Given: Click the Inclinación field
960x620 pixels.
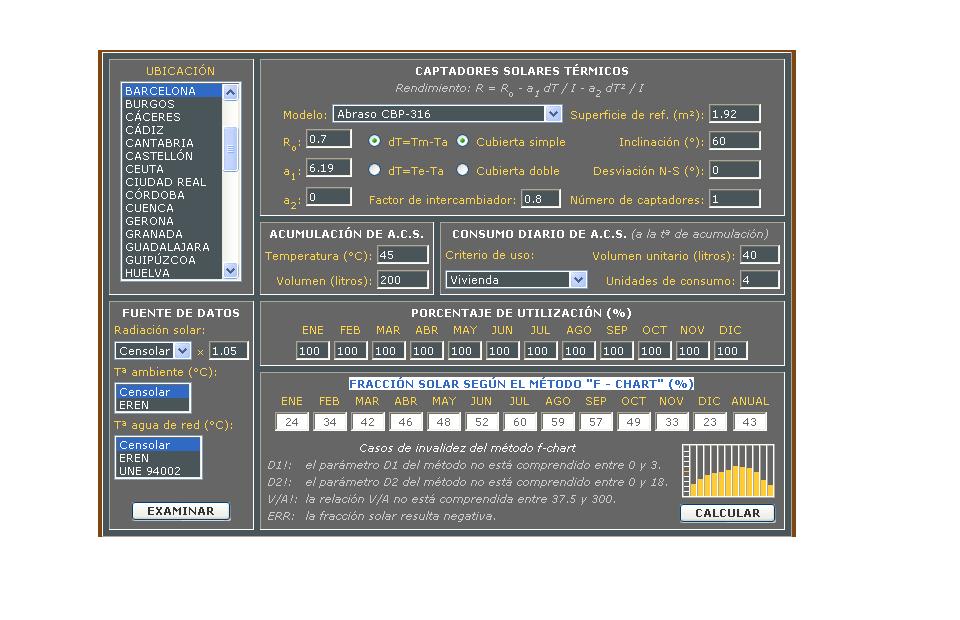Looking at the screenshot, I should tap(735, 141).
